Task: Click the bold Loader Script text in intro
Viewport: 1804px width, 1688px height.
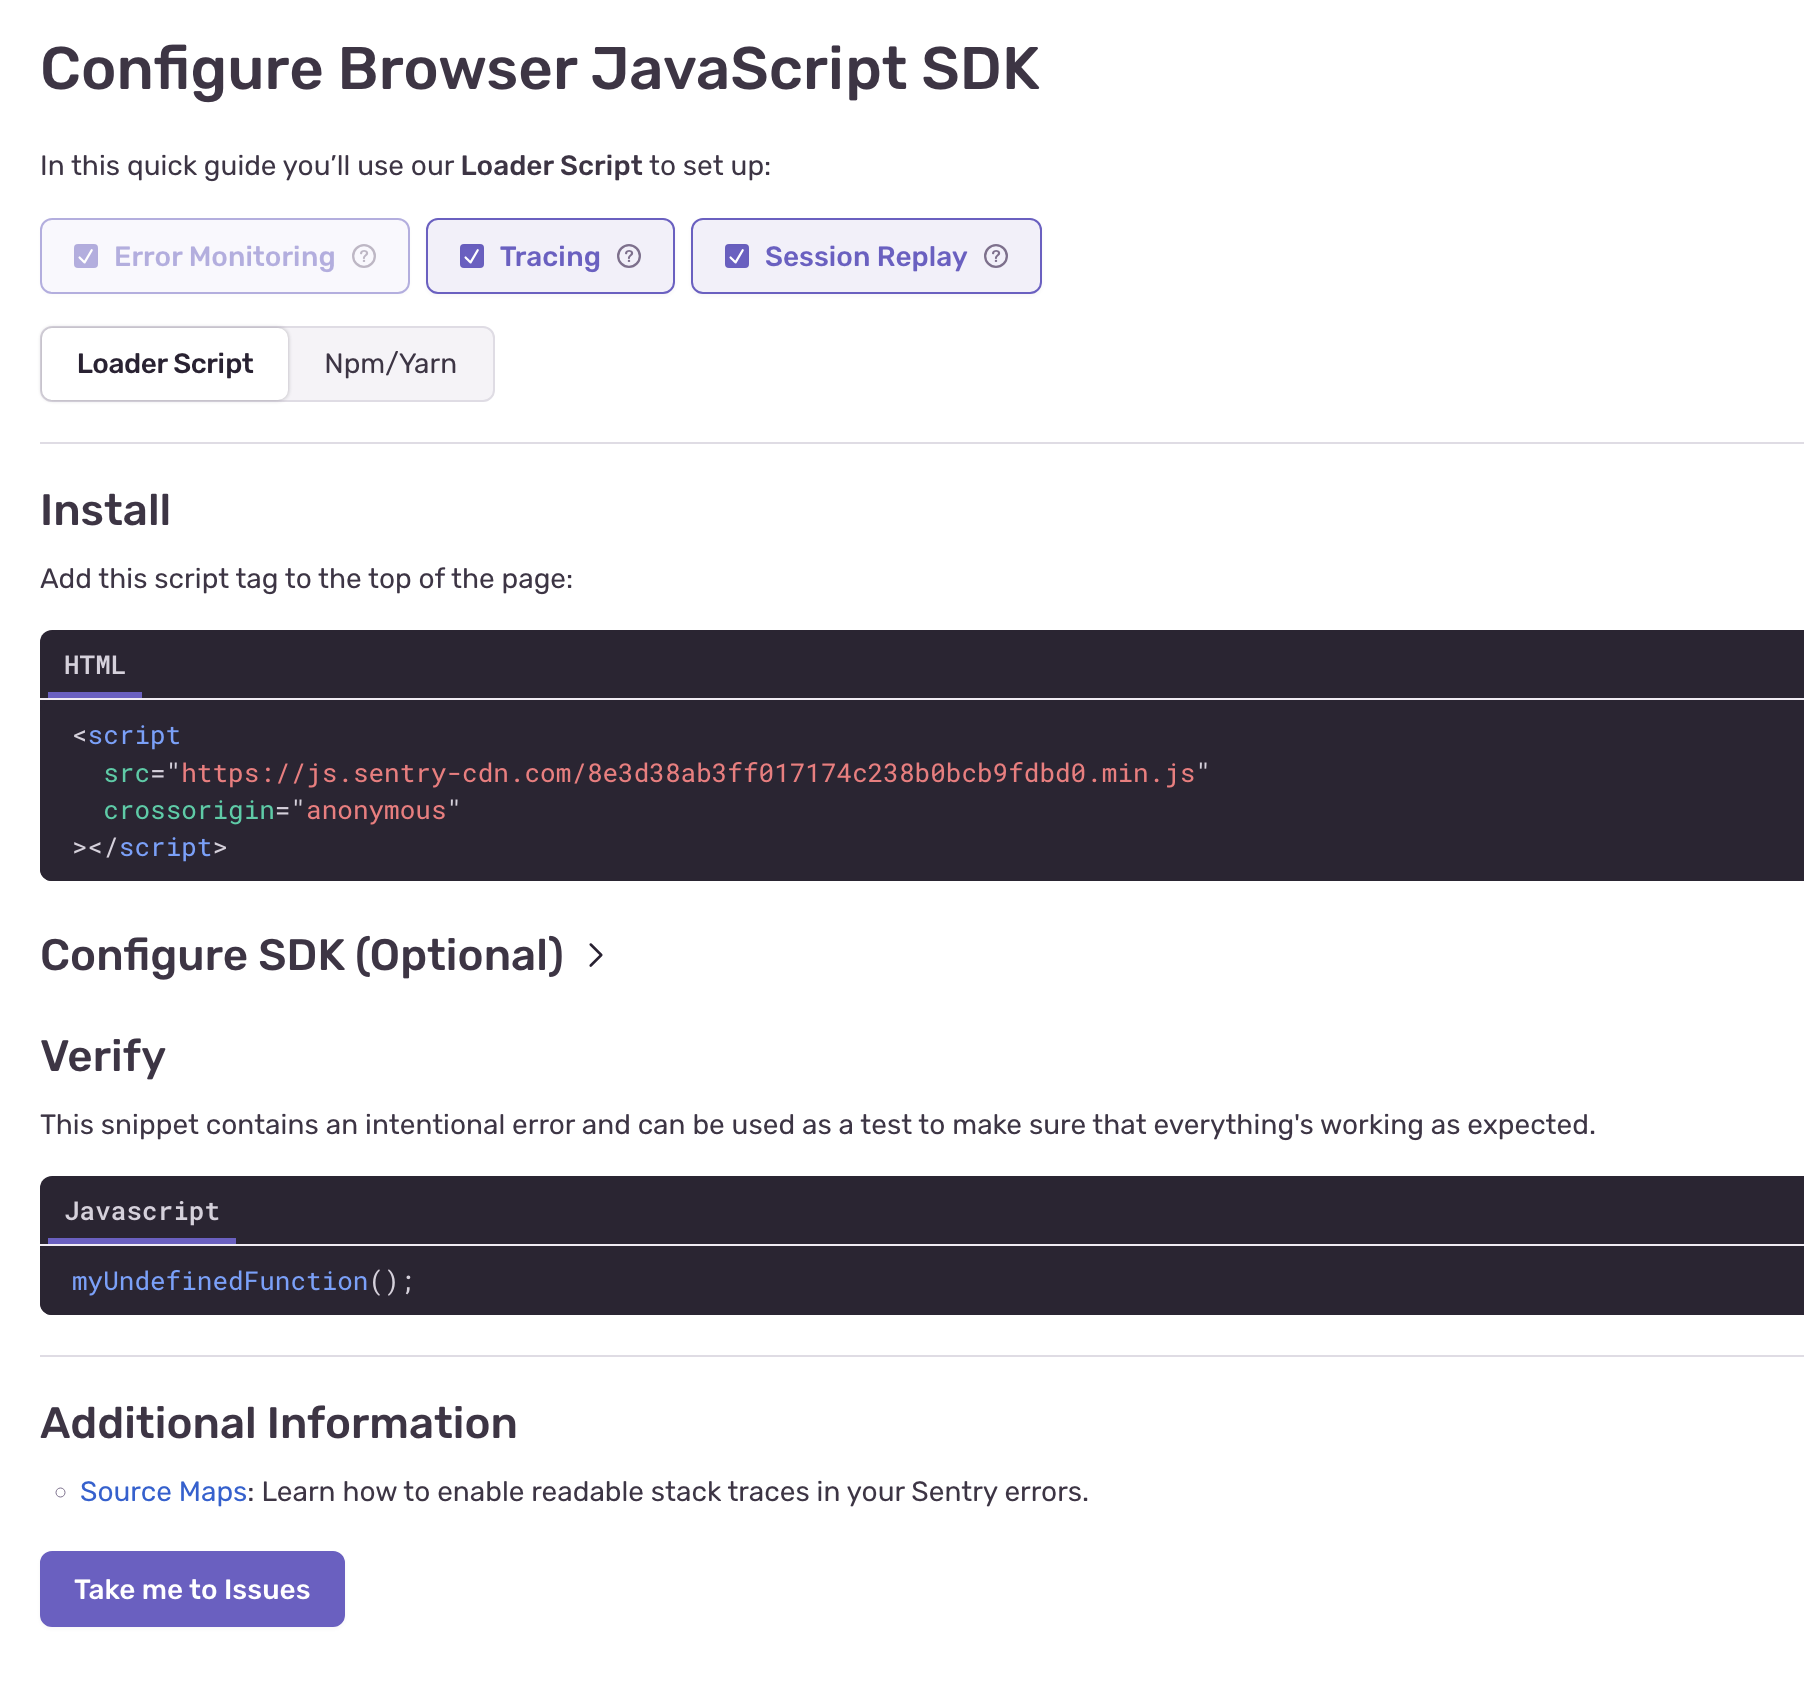Action: (x=551, y=166)
